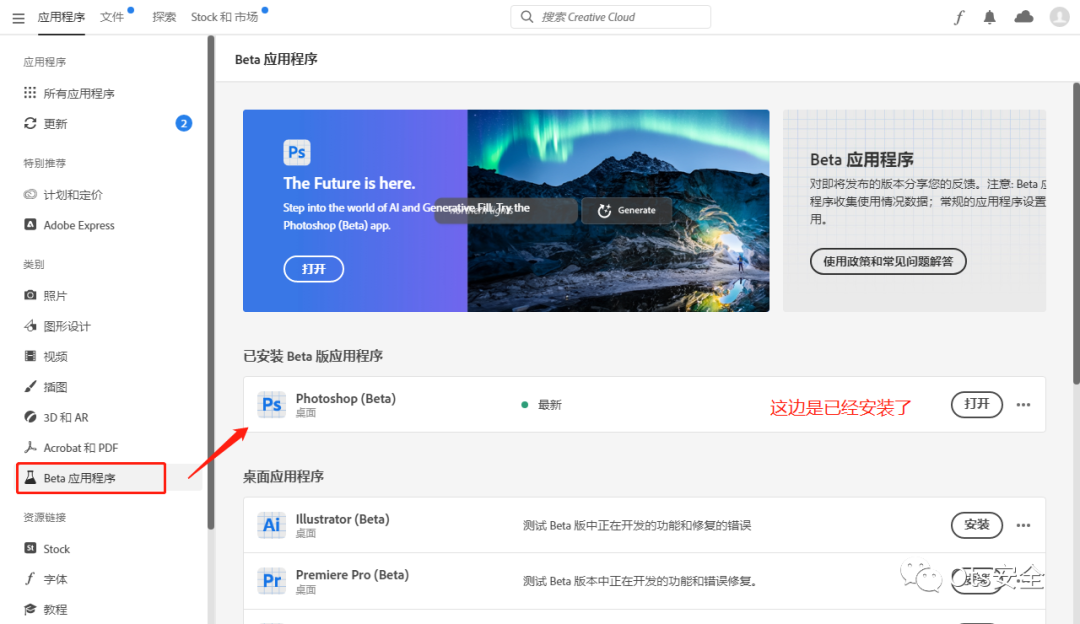Open the notifications bell icon
The image size is (1080, 624).
pyautogui.click(x=990, y=17)
